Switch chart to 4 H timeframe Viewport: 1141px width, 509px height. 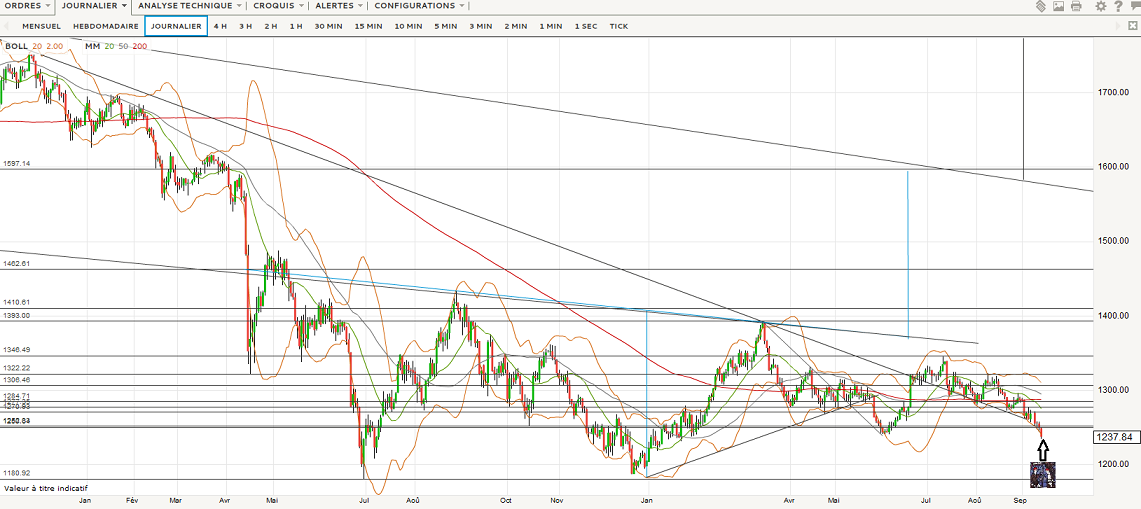220,26
